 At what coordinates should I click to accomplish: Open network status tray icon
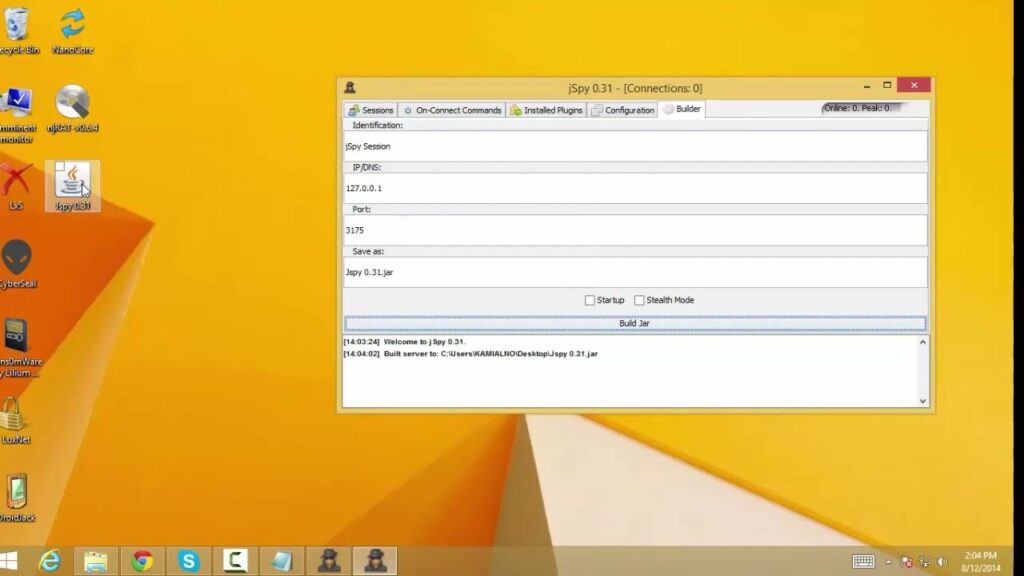click(924, 562)
